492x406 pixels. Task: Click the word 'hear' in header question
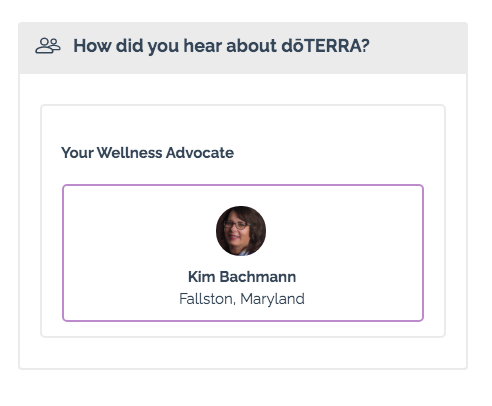(x=203, y=46)
